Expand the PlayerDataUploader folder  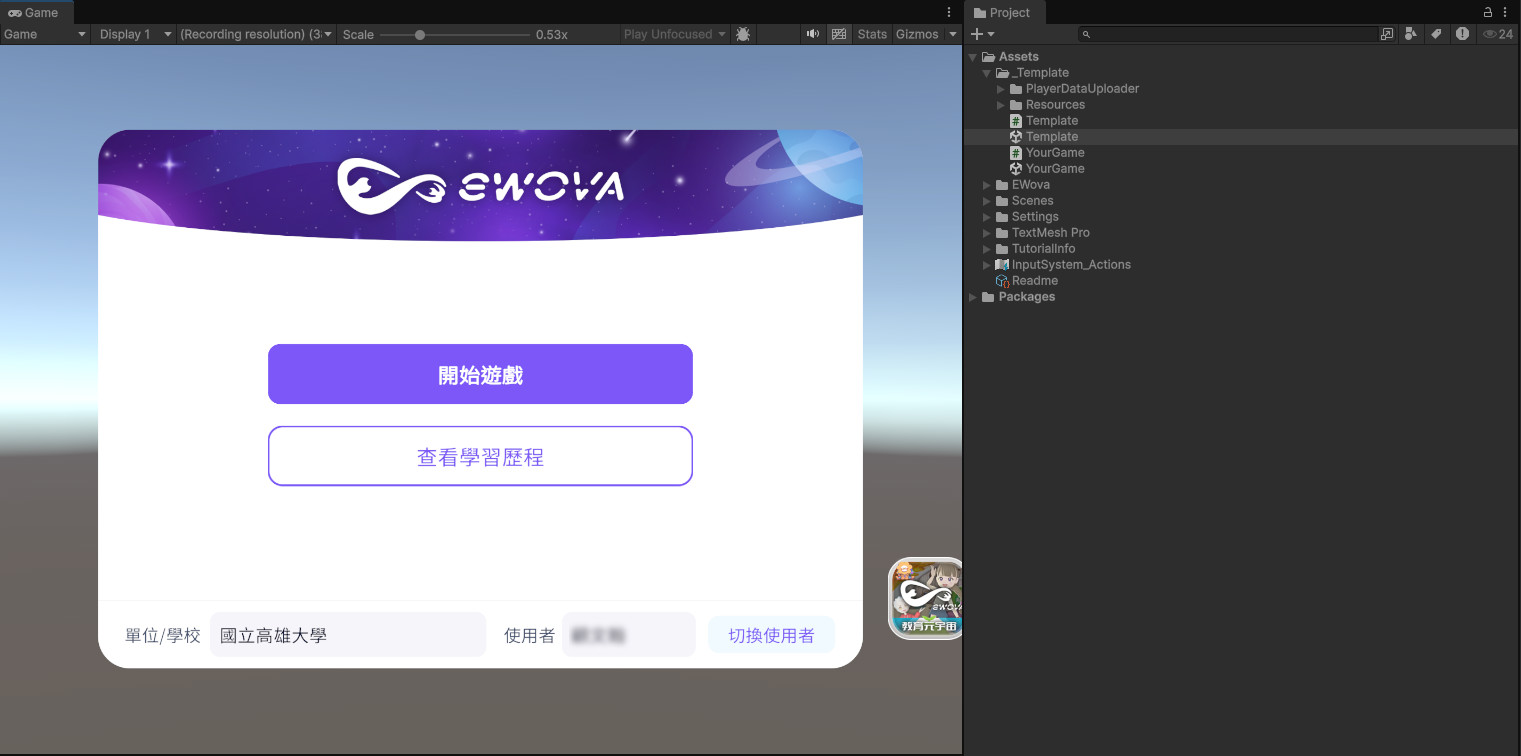[1001, 89]
